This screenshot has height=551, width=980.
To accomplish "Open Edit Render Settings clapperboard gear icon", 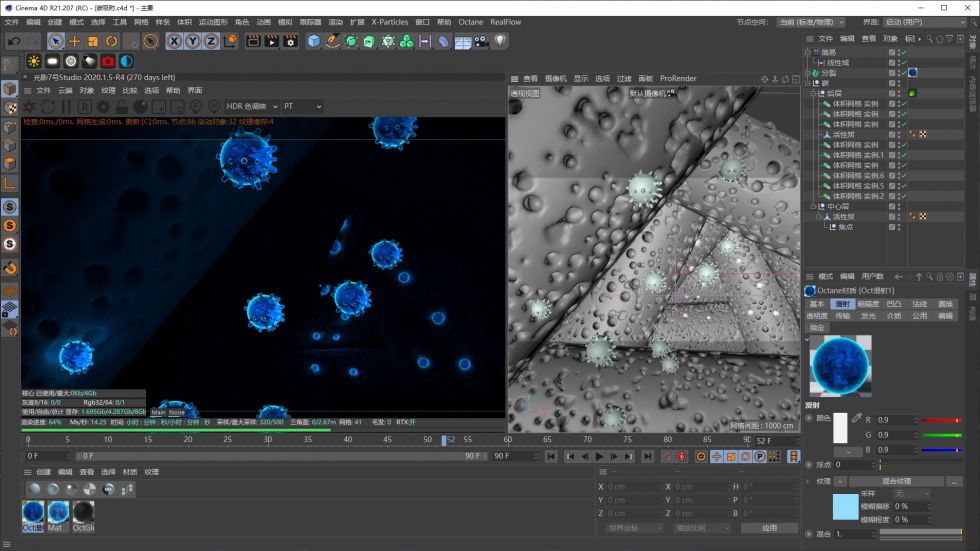I will point(290,41).
